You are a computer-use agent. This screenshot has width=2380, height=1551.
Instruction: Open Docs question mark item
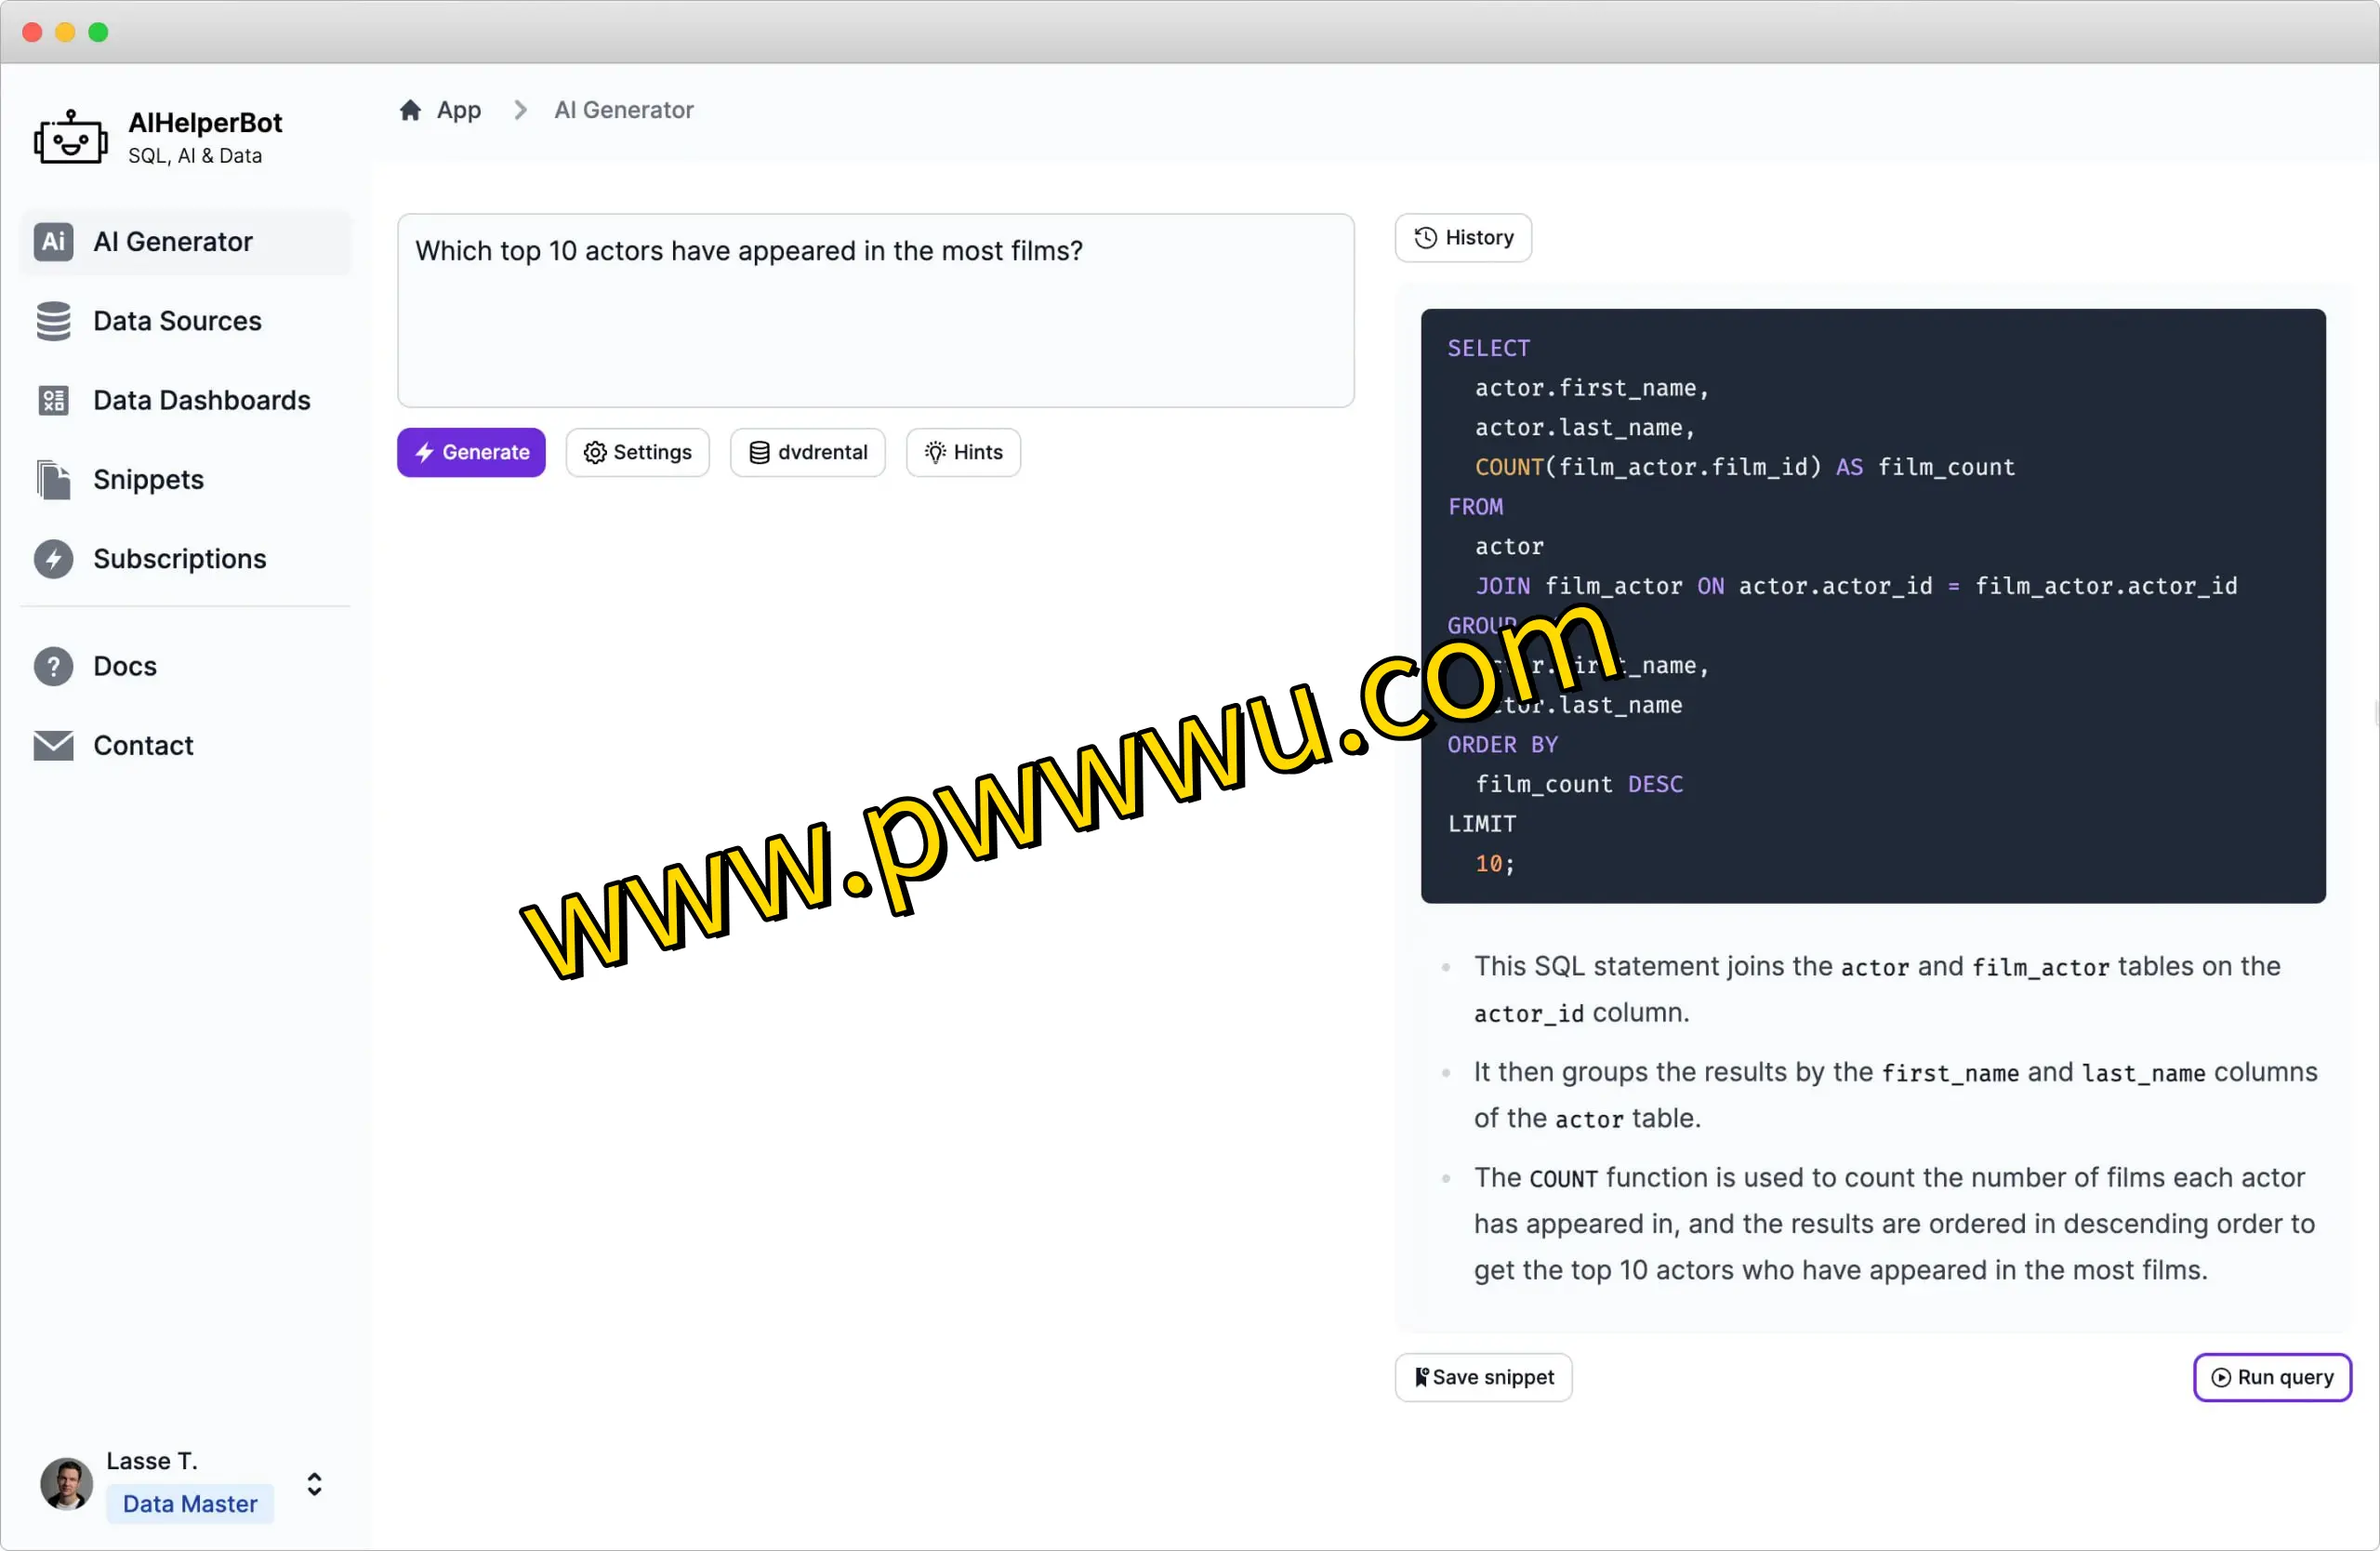pyautogui.click(x=124, y=666)
